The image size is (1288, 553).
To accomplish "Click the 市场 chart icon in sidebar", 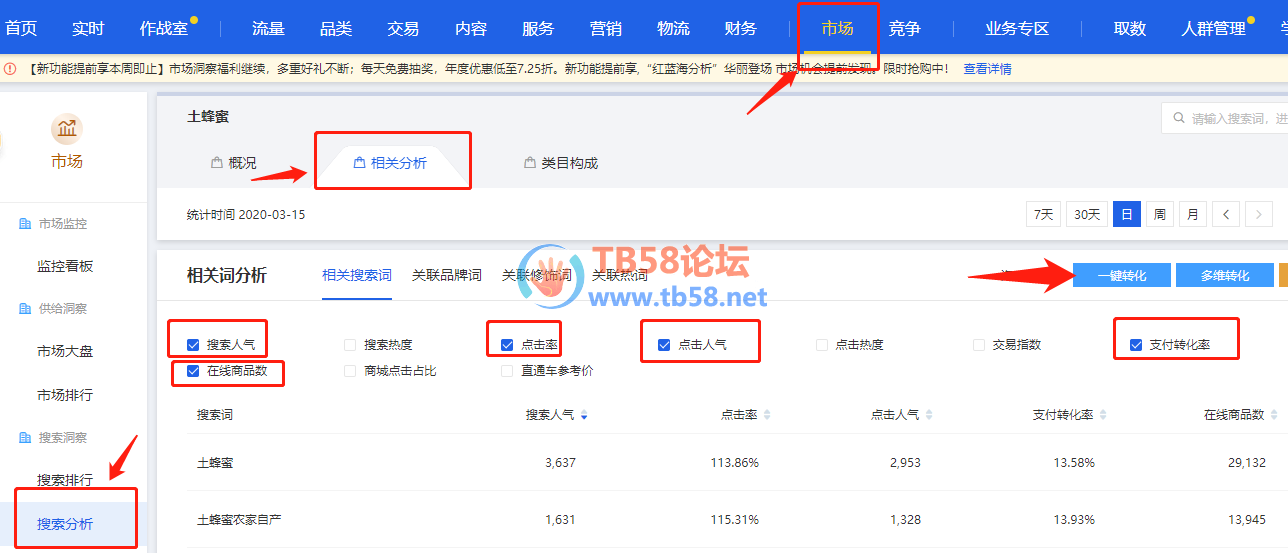I will click(67, 128).
